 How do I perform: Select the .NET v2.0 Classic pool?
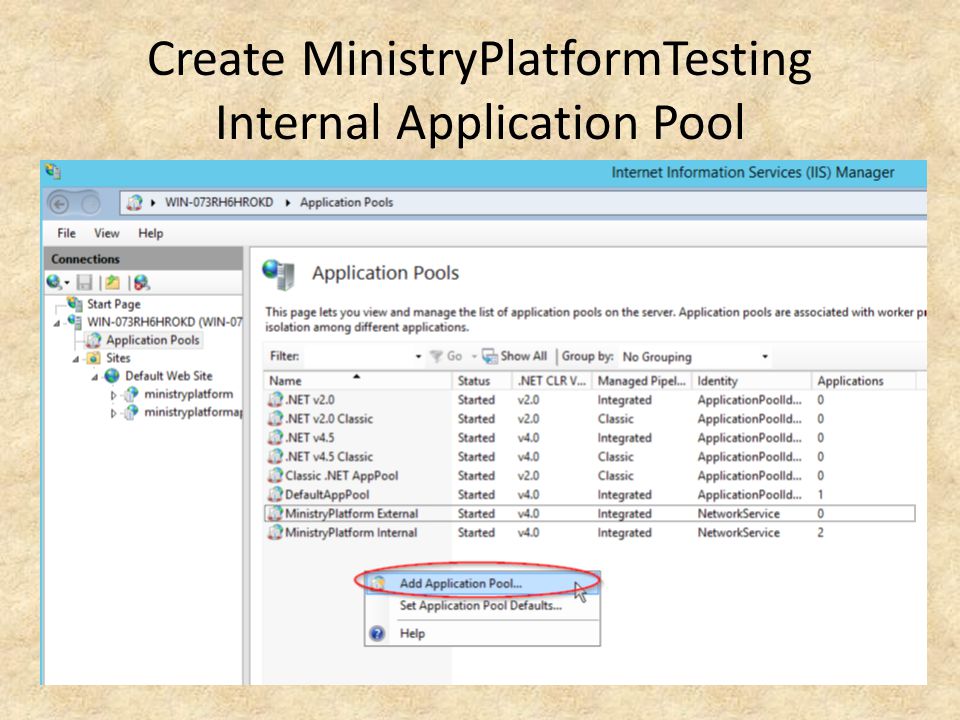(x=590, y=419)
